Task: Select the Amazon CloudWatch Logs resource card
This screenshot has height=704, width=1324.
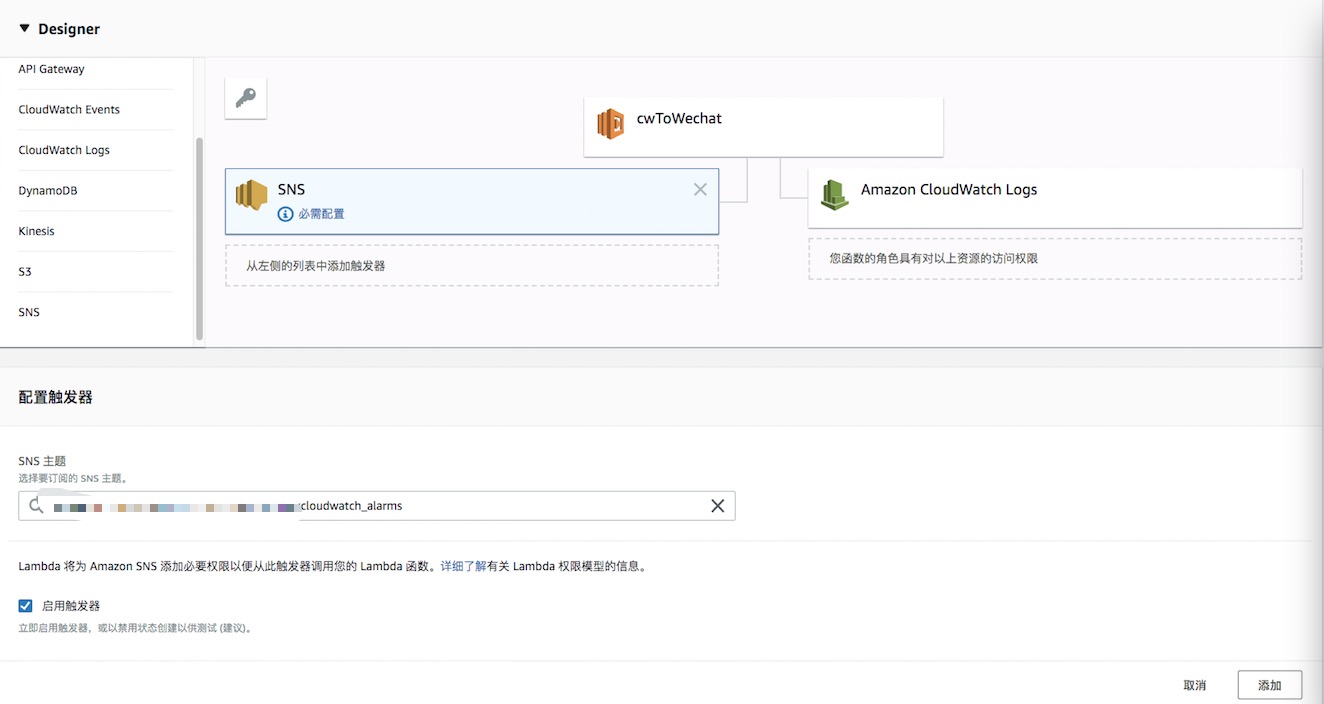Action: [1055, 197]
